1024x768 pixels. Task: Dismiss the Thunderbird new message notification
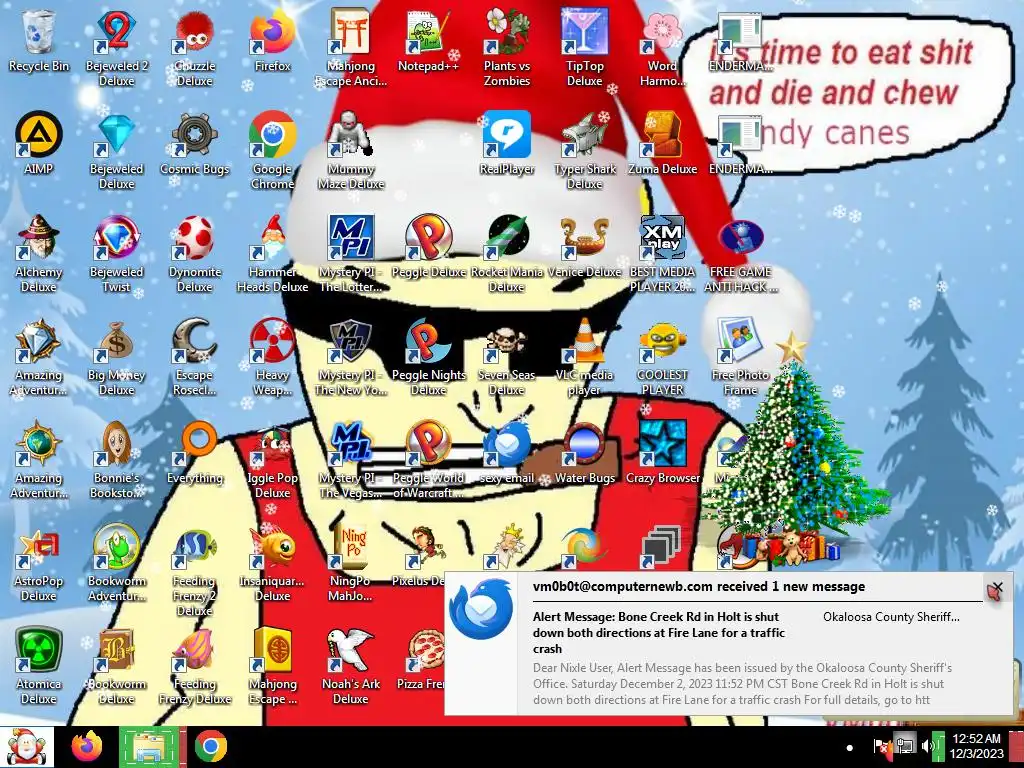[x=997, y=588]
